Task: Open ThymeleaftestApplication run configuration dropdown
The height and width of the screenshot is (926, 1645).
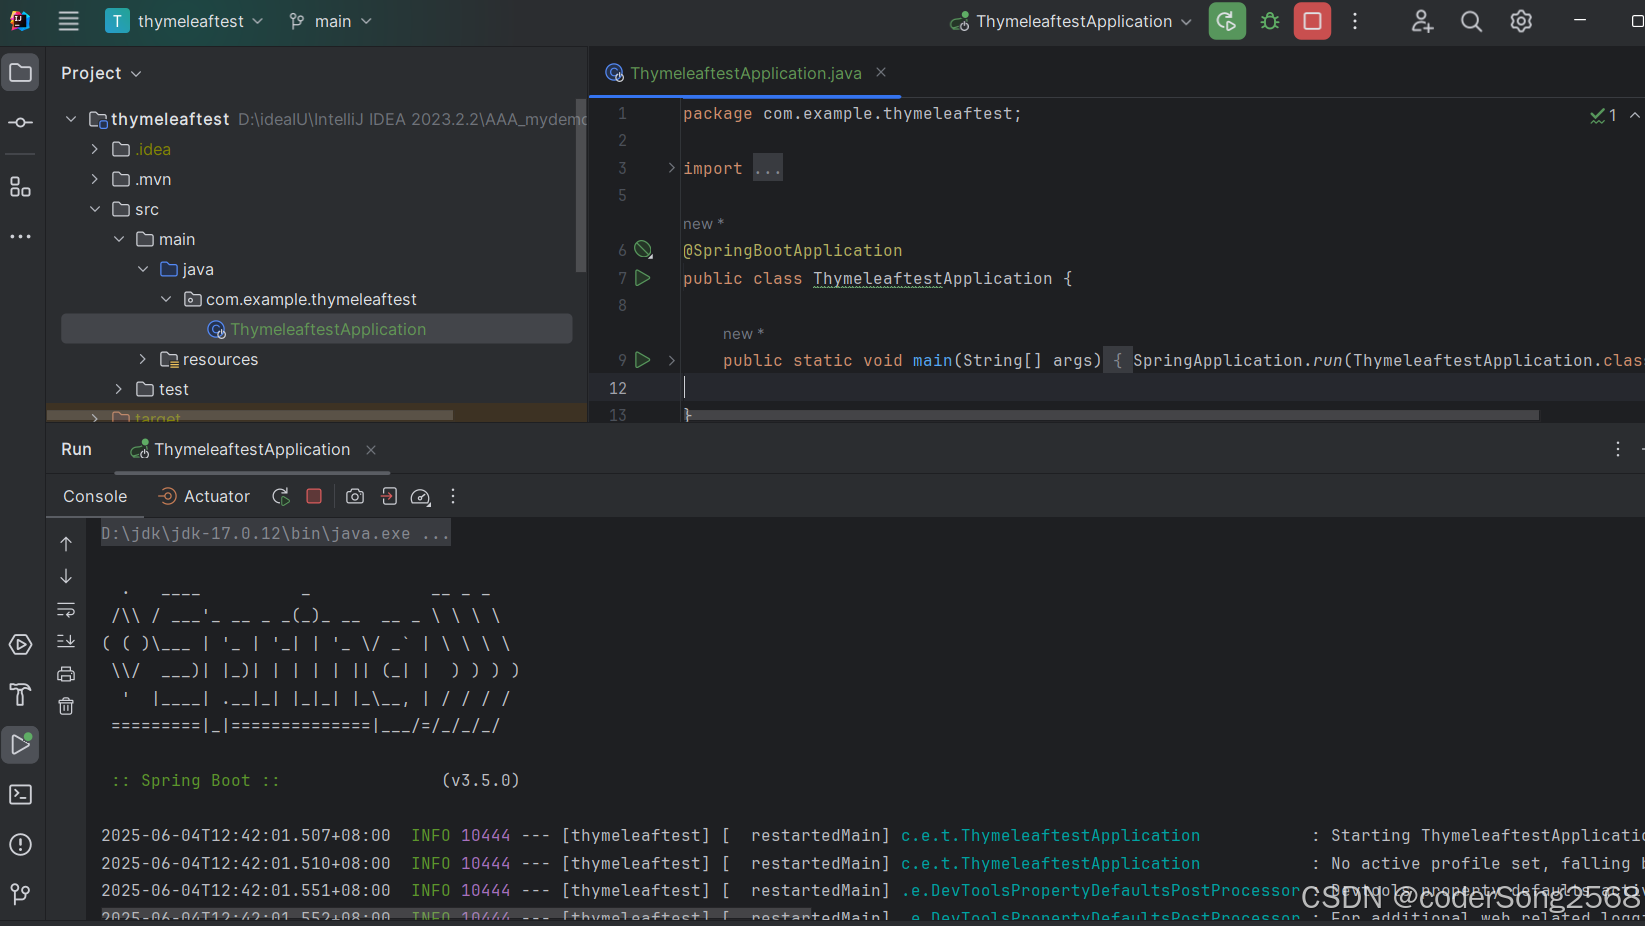Action: pos(1071,21)
